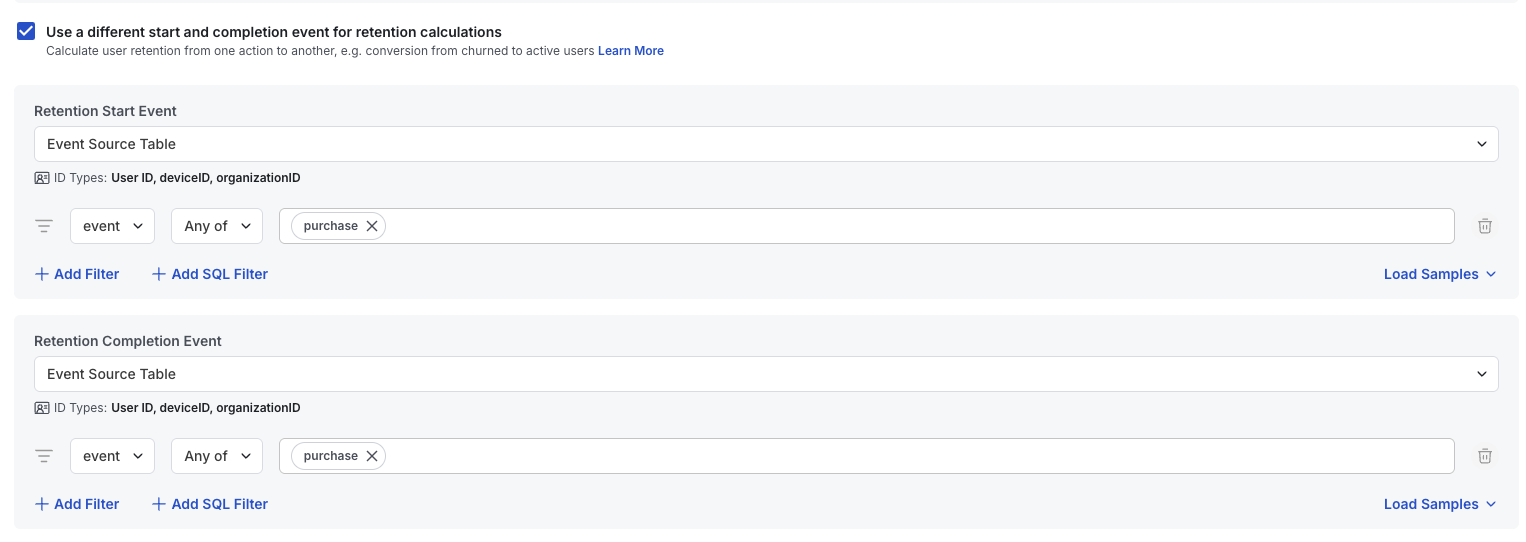Click values input field in Retention Start Event
This screenshot has height=542, width=1526.
pyautogui.click(x=866, y=226)
